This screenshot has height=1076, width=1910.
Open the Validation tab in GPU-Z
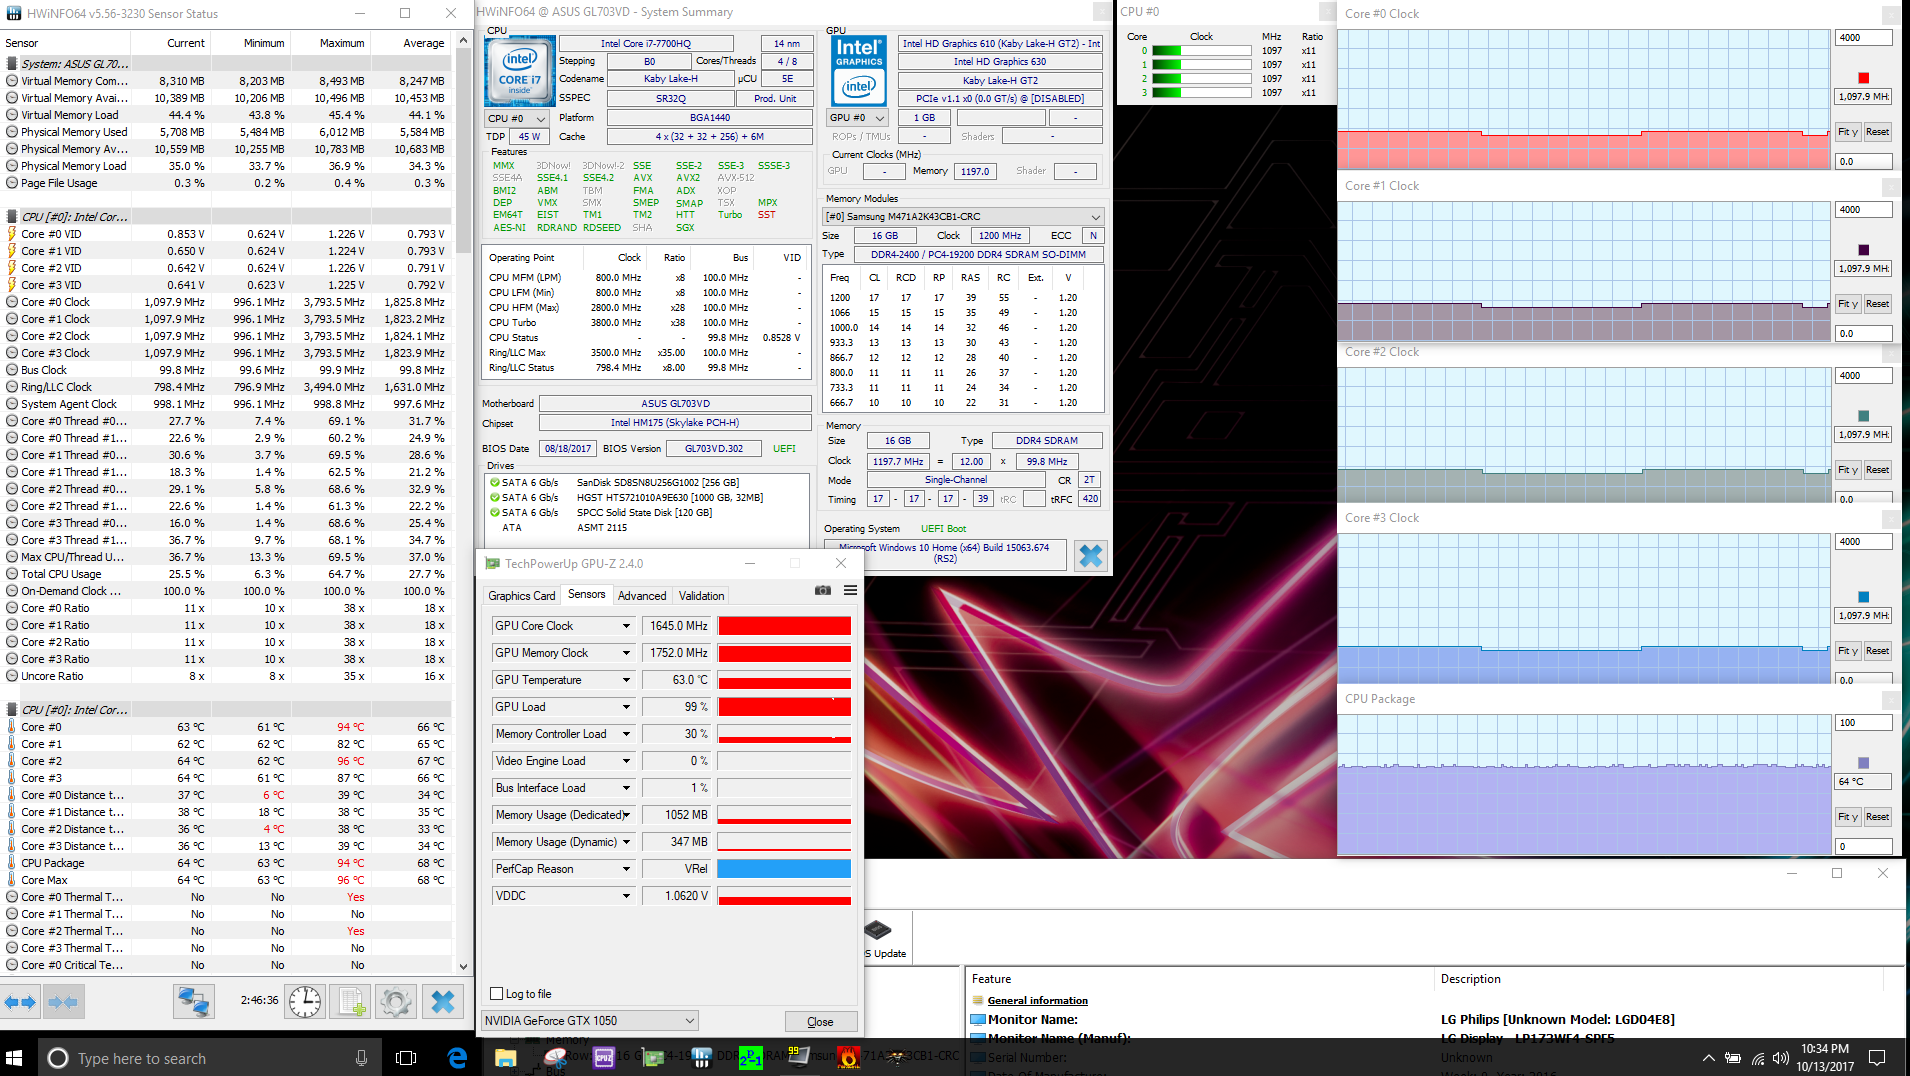(702, 596)
